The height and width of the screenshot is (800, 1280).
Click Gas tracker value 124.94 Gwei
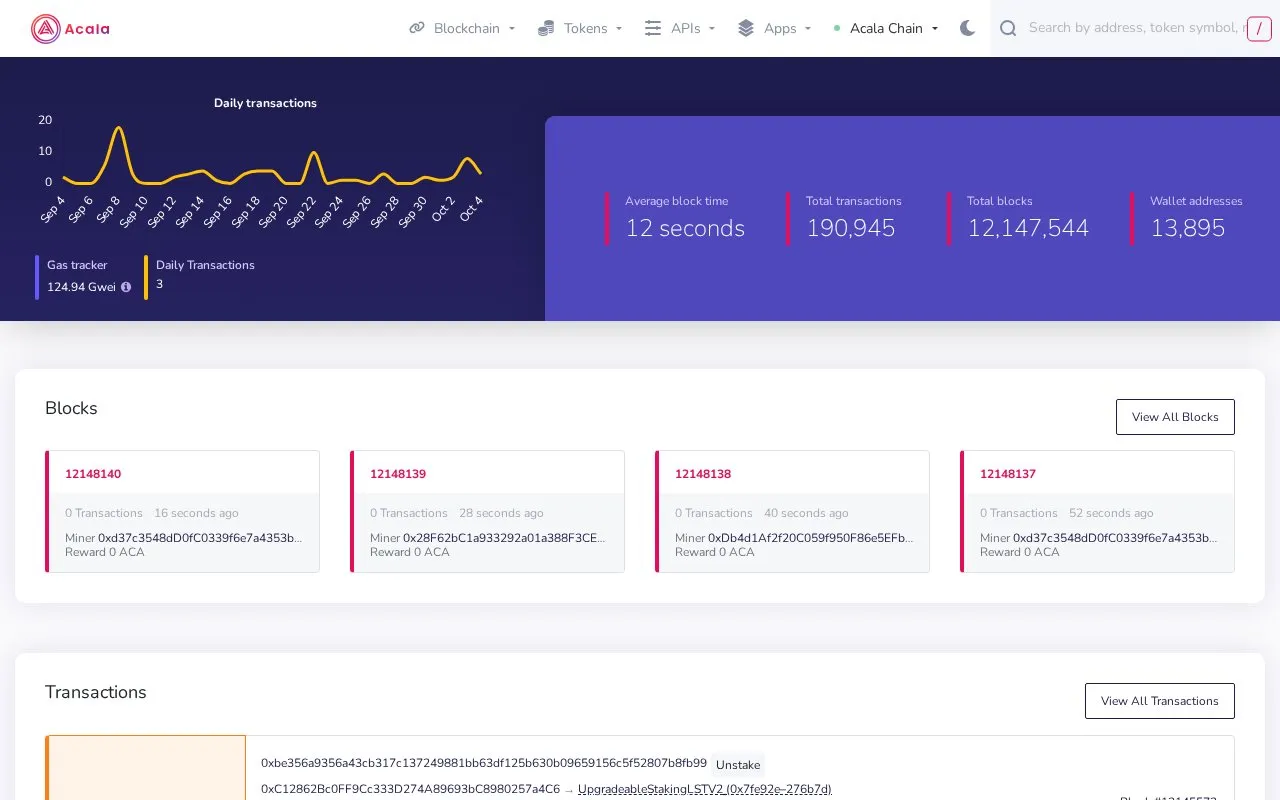pyautogui.click(x=81, y=287)
